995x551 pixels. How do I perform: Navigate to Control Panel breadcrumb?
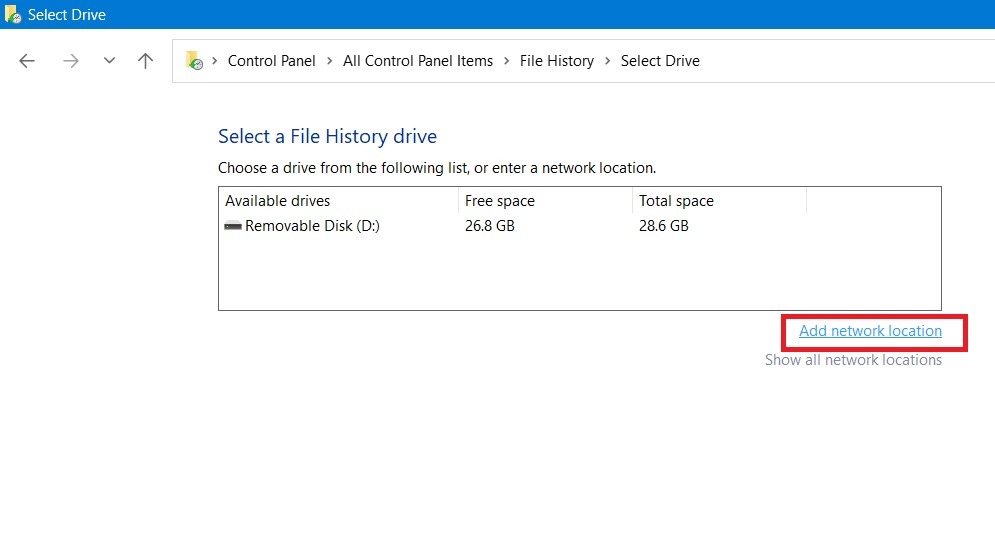click(x=271, y=61)
